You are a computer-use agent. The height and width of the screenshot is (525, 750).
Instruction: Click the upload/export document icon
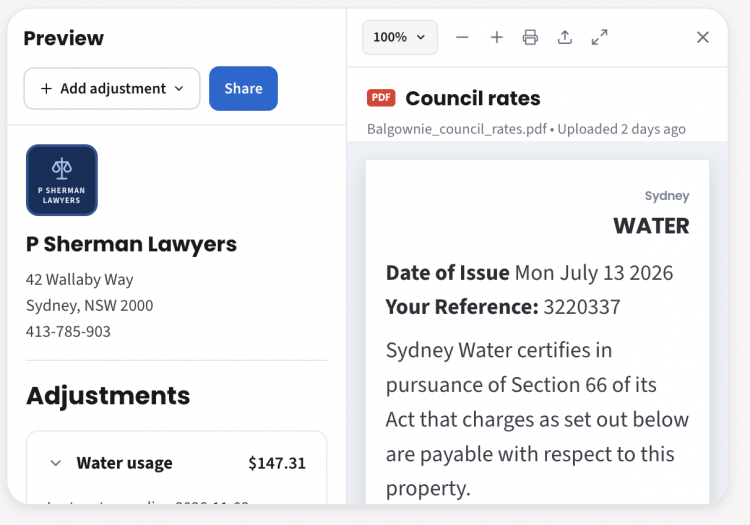(565, 37)
